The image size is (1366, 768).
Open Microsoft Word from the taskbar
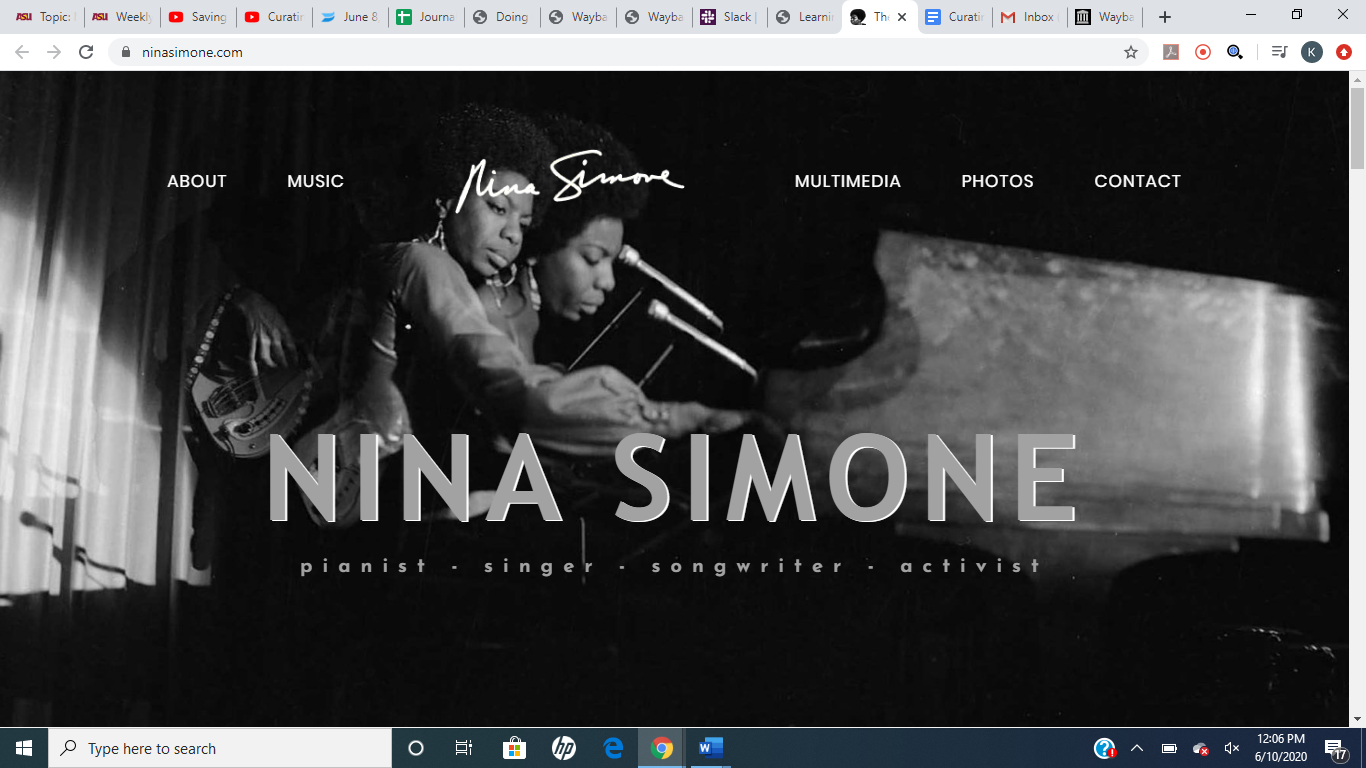[x=710, y=748]
